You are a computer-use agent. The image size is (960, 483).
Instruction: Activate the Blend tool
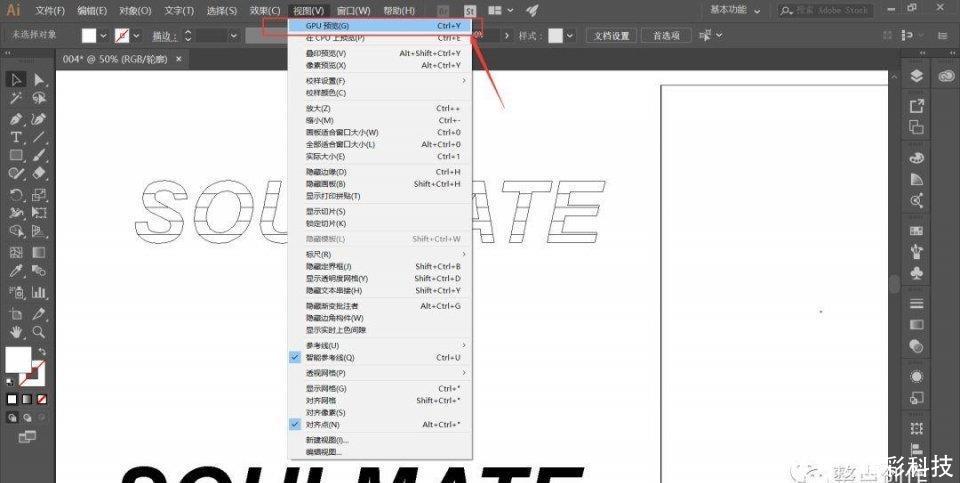pyautogui.click(x=39, y=271)
